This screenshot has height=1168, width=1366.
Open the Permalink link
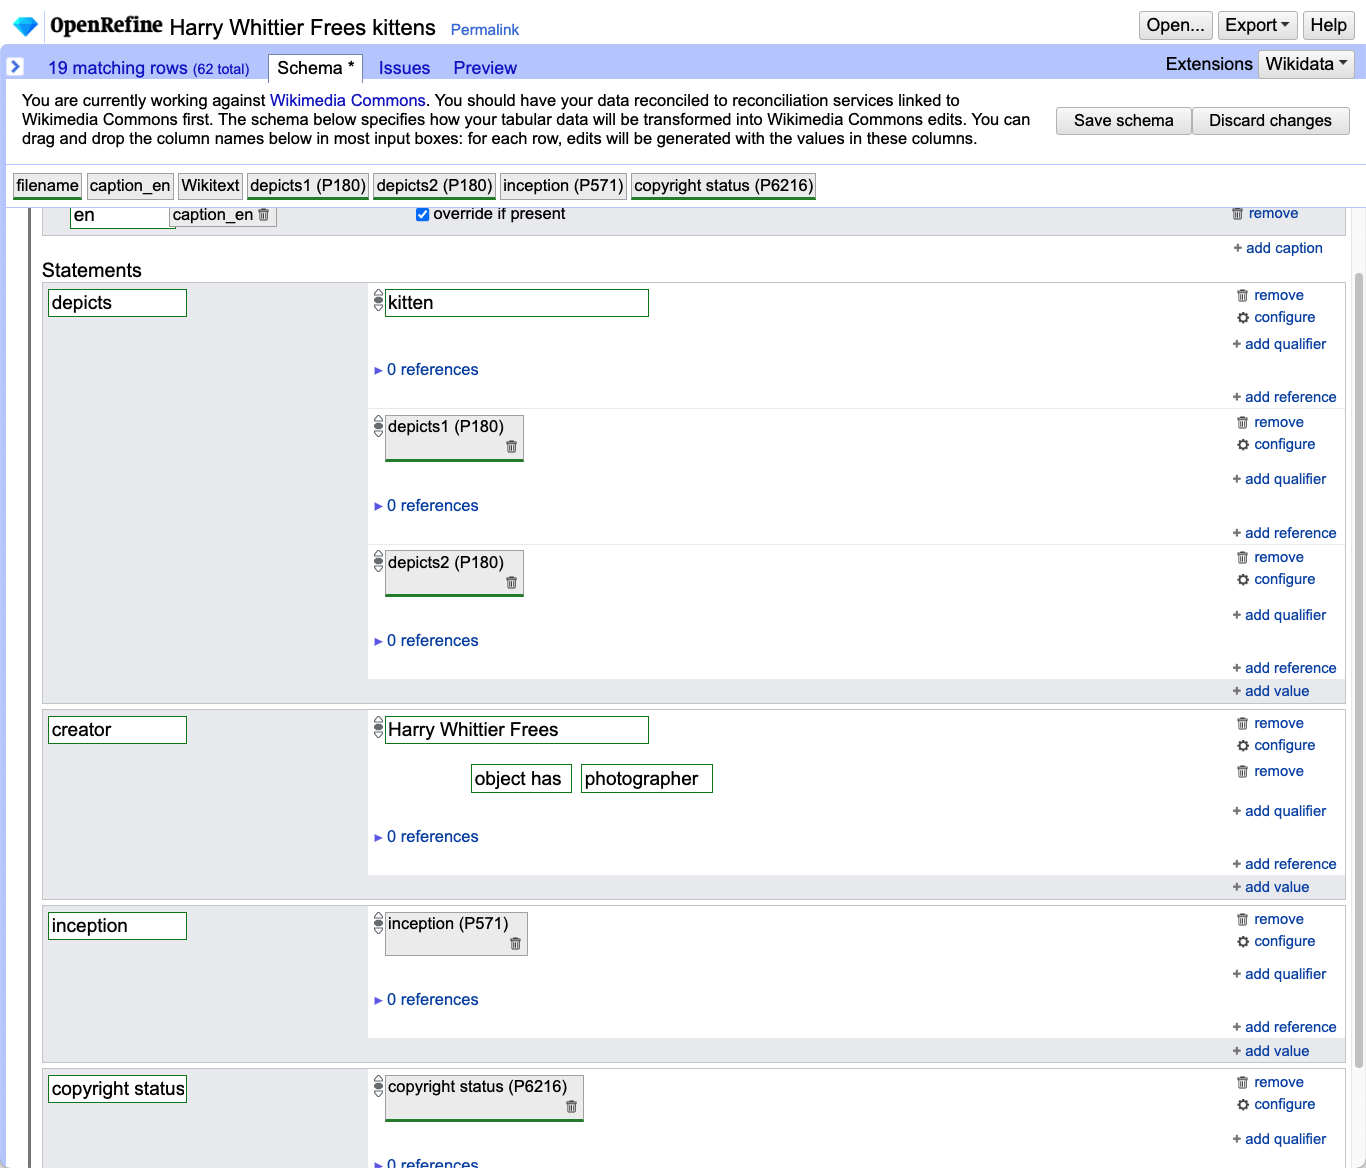[485, 30]
